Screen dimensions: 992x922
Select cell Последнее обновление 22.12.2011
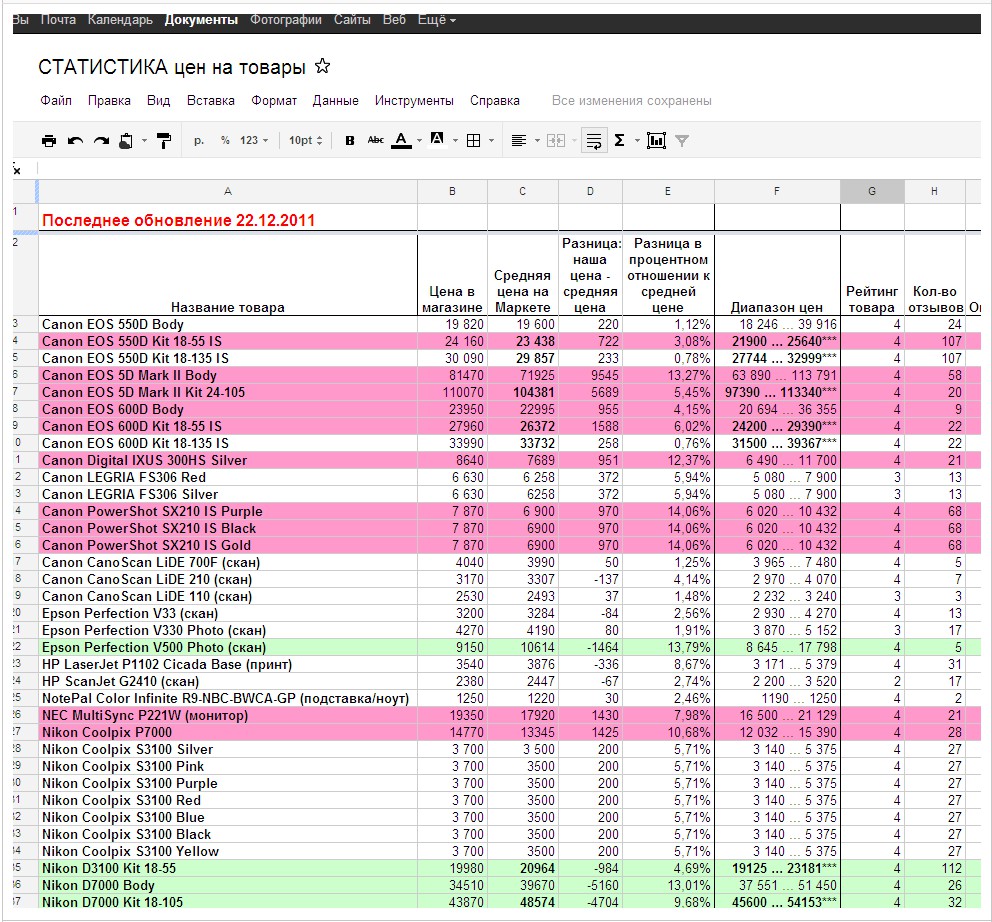[228, 218]
